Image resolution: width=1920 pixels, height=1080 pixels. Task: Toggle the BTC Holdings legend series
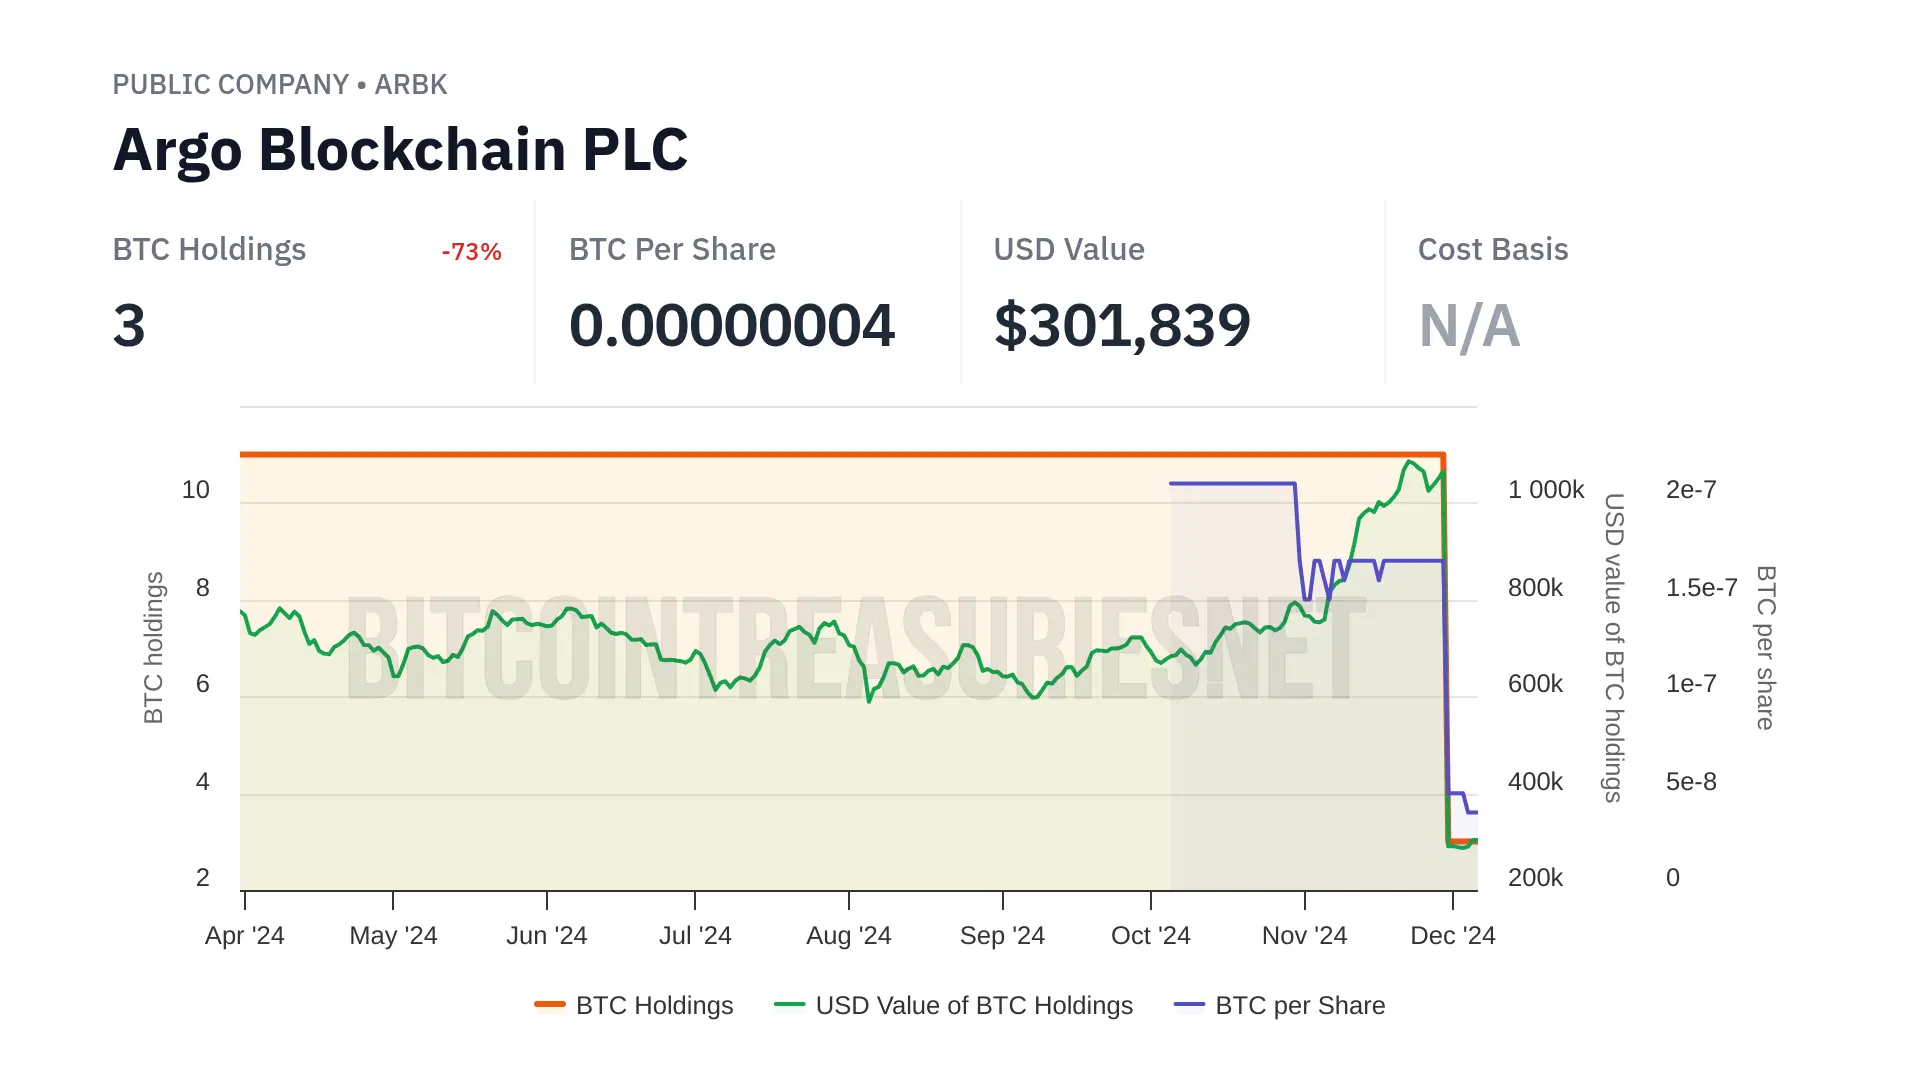coord(654,1005)
